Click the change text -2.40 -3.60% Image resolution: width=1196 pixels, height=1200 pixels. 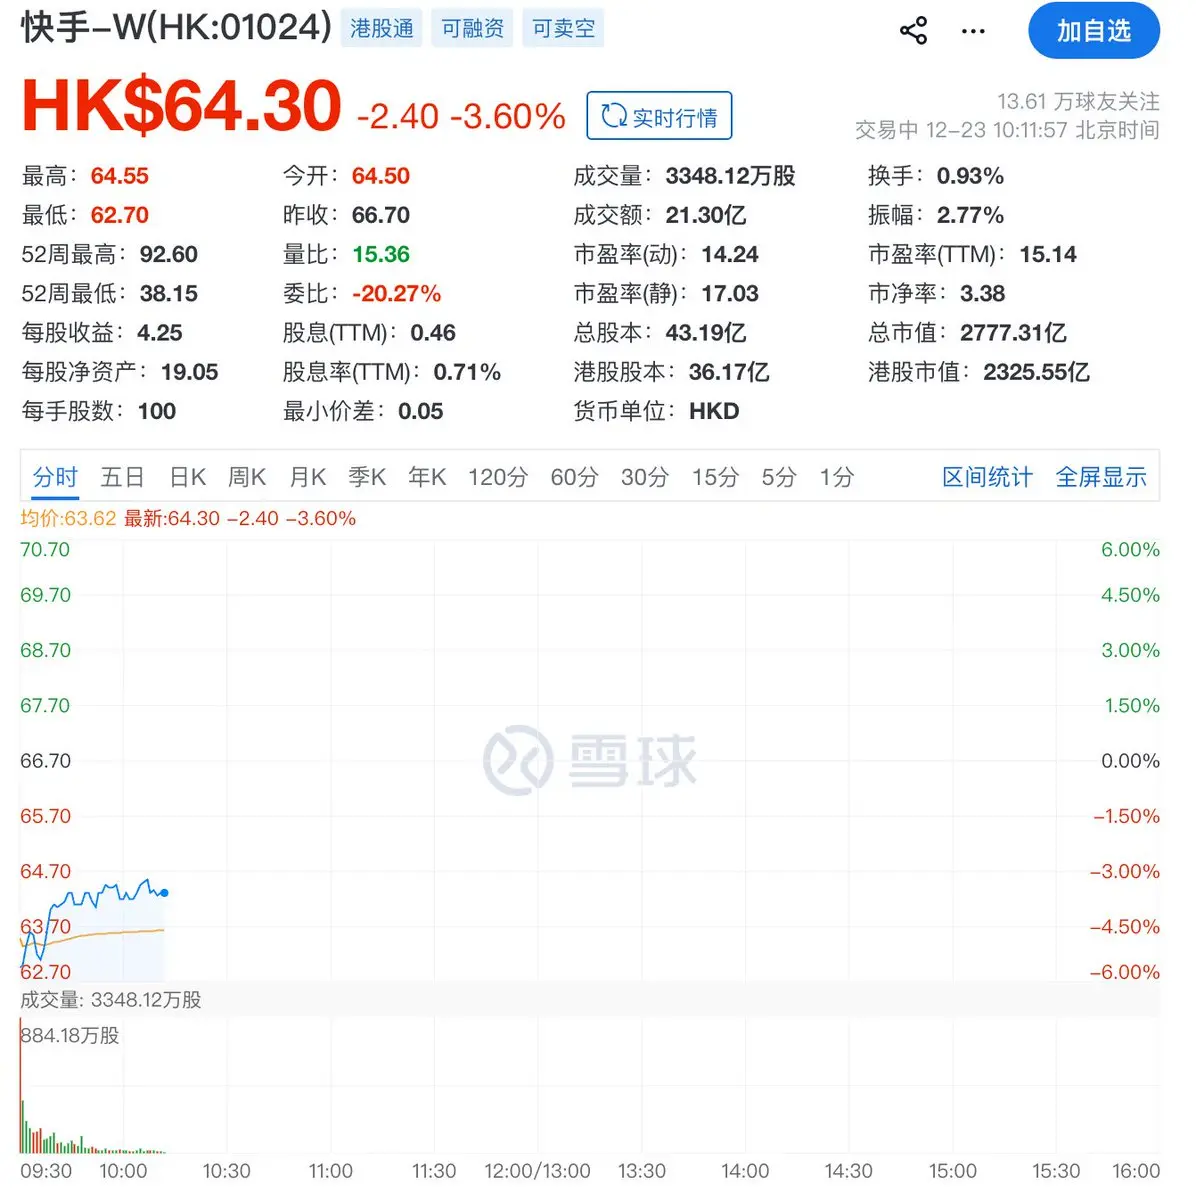tap(461, 116)
